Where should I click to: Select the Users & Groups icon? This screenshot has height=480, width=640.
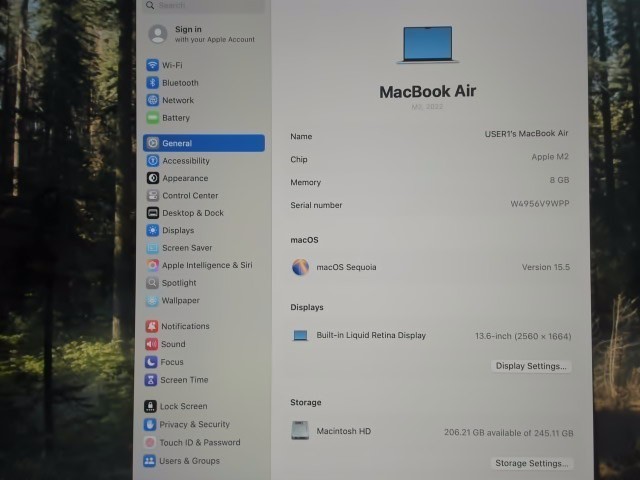(149, 461)
